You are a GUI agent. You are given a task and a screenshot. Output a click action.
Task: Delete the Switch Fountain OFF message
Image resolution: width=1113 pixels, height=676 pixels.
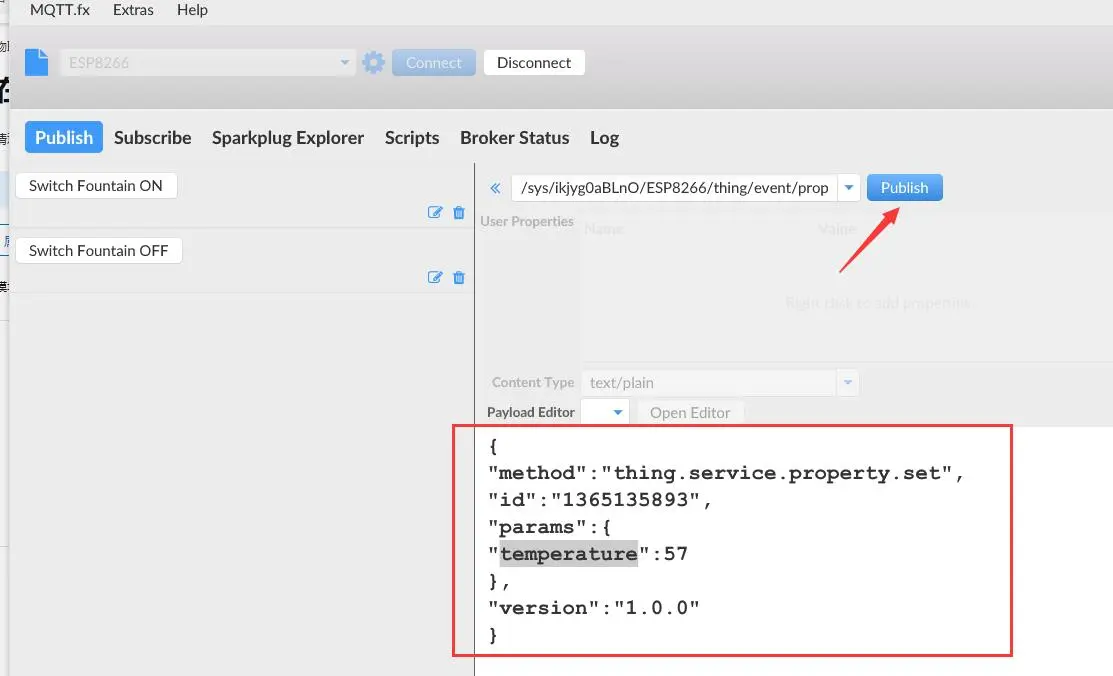[459, 277]
